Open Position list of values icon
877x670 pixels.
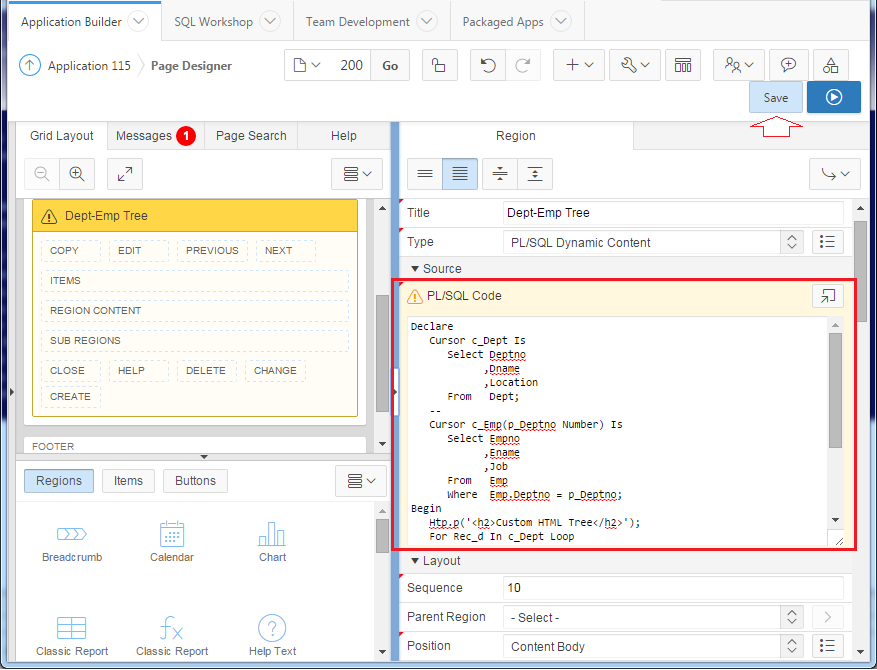point(827,646)
